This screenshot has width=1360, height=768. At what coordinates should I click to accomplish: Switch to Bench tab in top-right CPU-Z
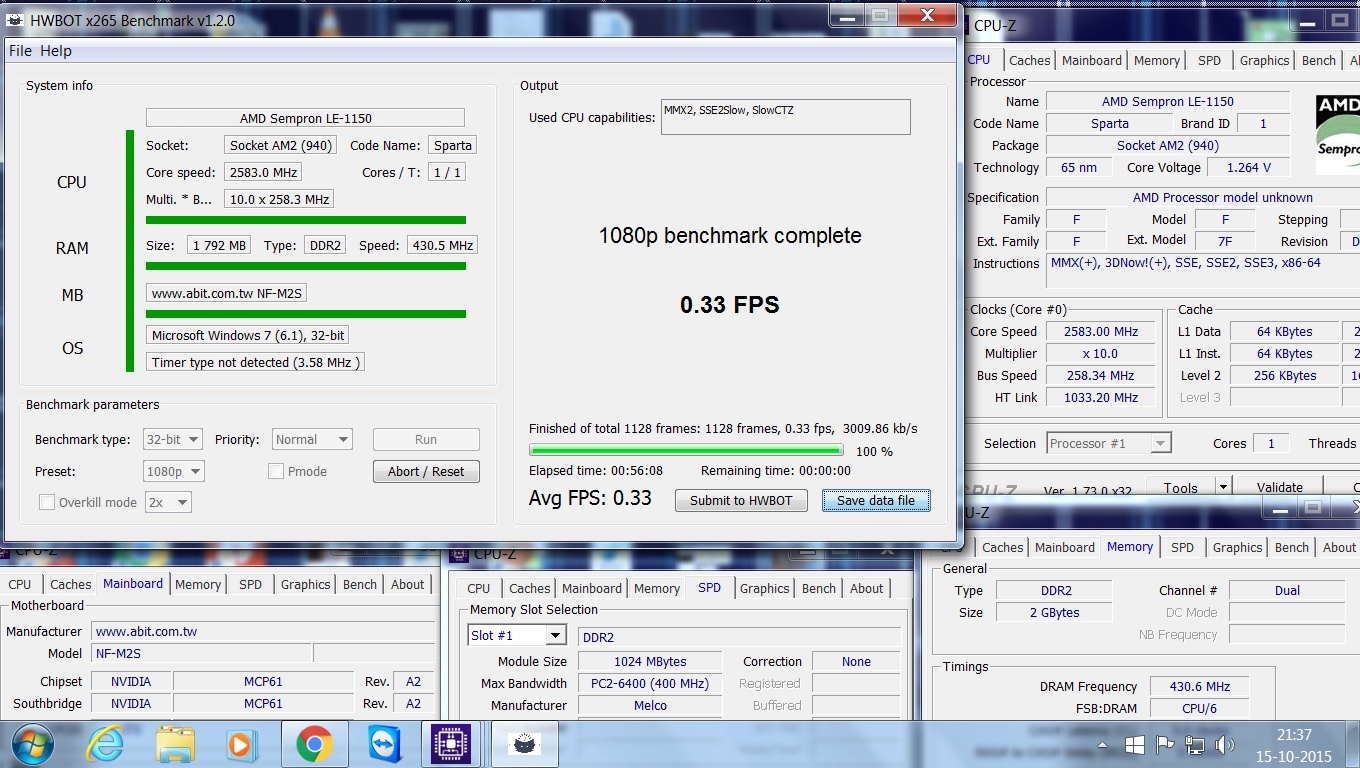pos(1318,60)
